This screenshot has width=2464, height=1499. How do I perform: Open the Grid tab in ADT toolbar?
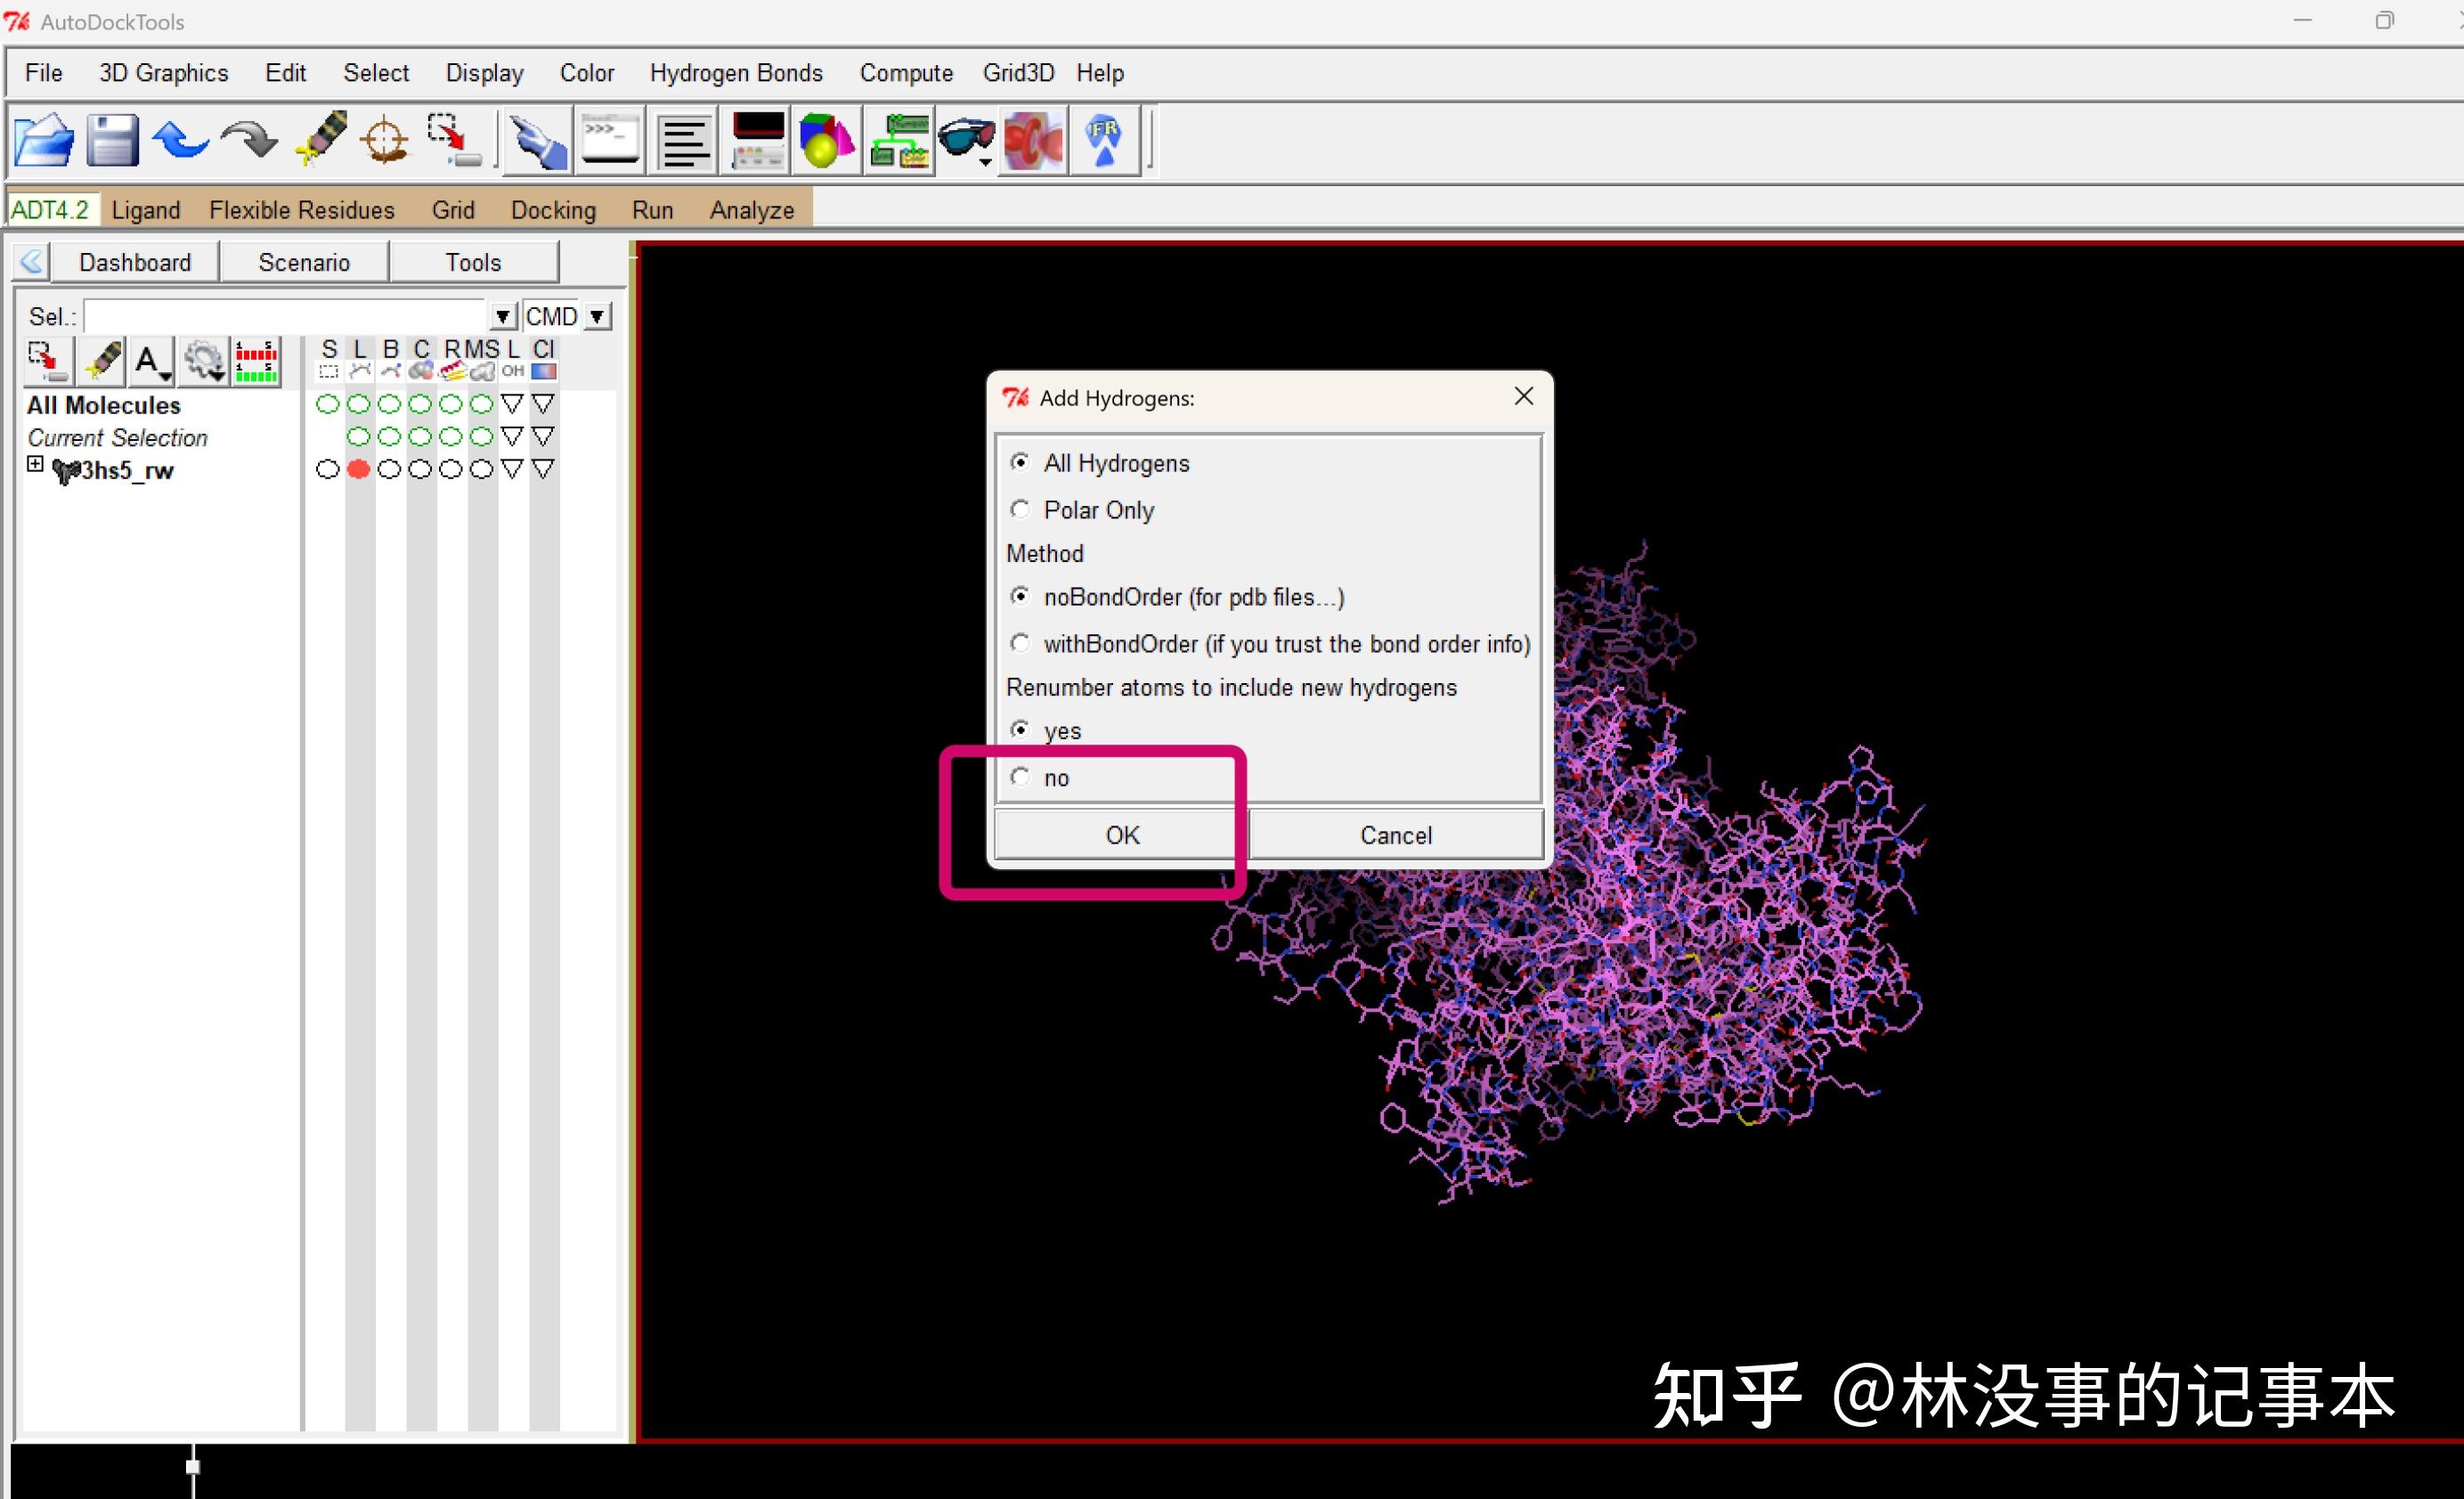tap(453, 210)
